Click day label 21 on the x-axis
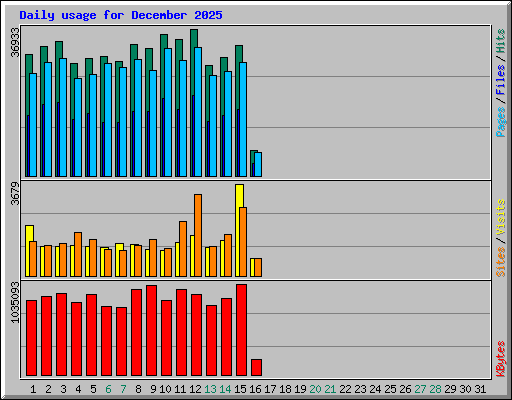The width and height of the screenshot is (512, 400). coord(330,389)
